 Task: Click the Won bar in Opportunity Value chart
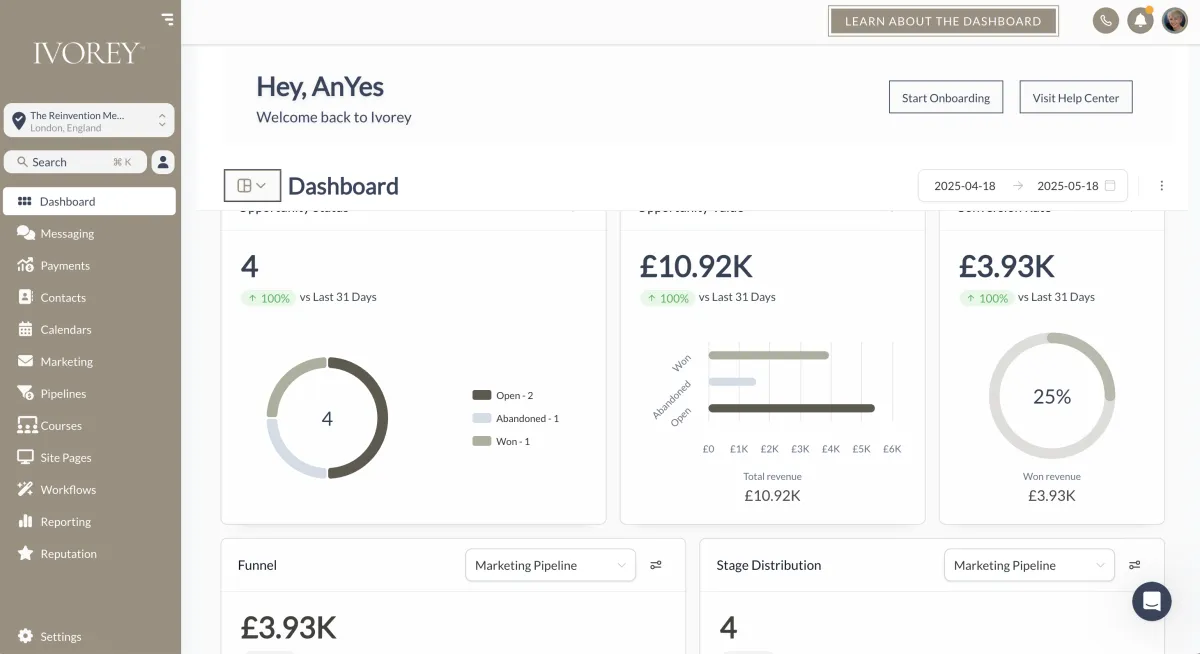coord(768,355)
